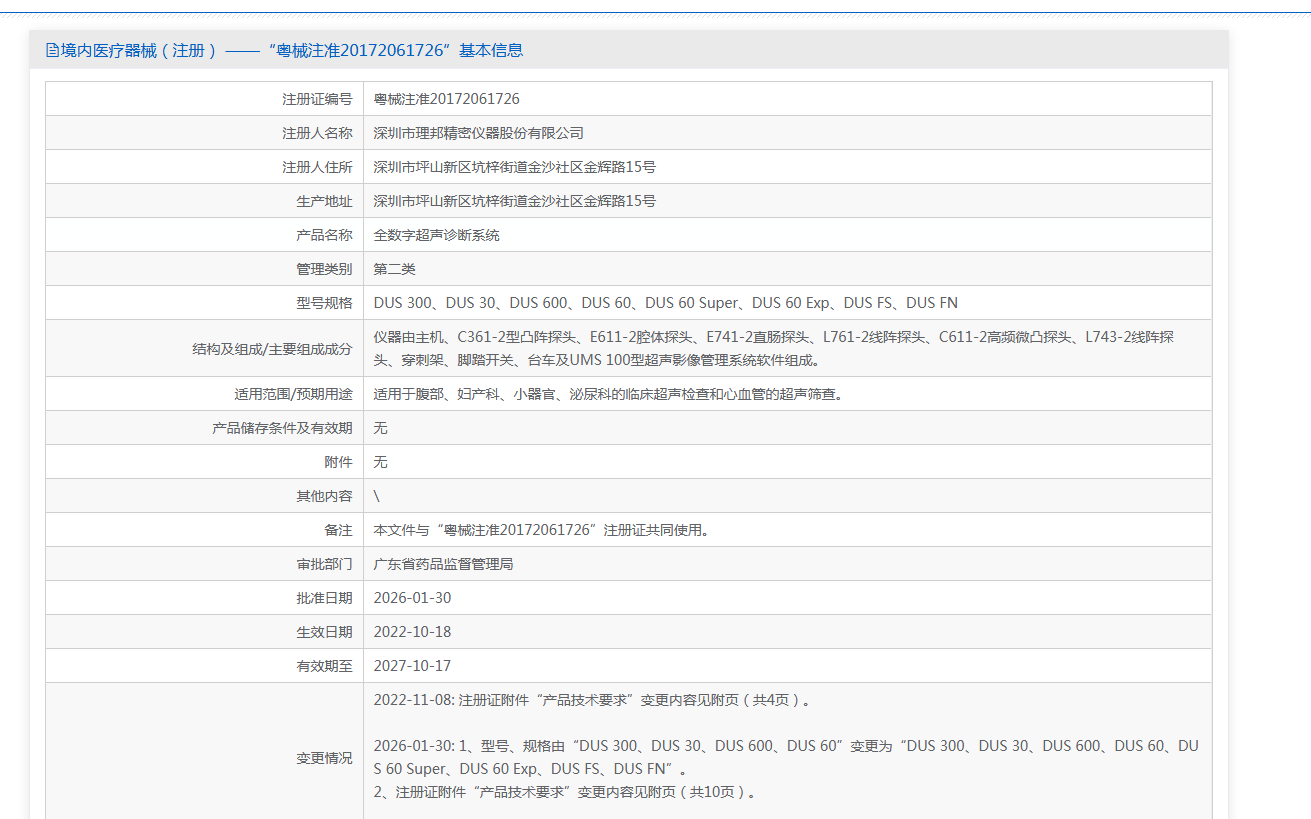Select the 附件 label cell

[x=204, y=462]
